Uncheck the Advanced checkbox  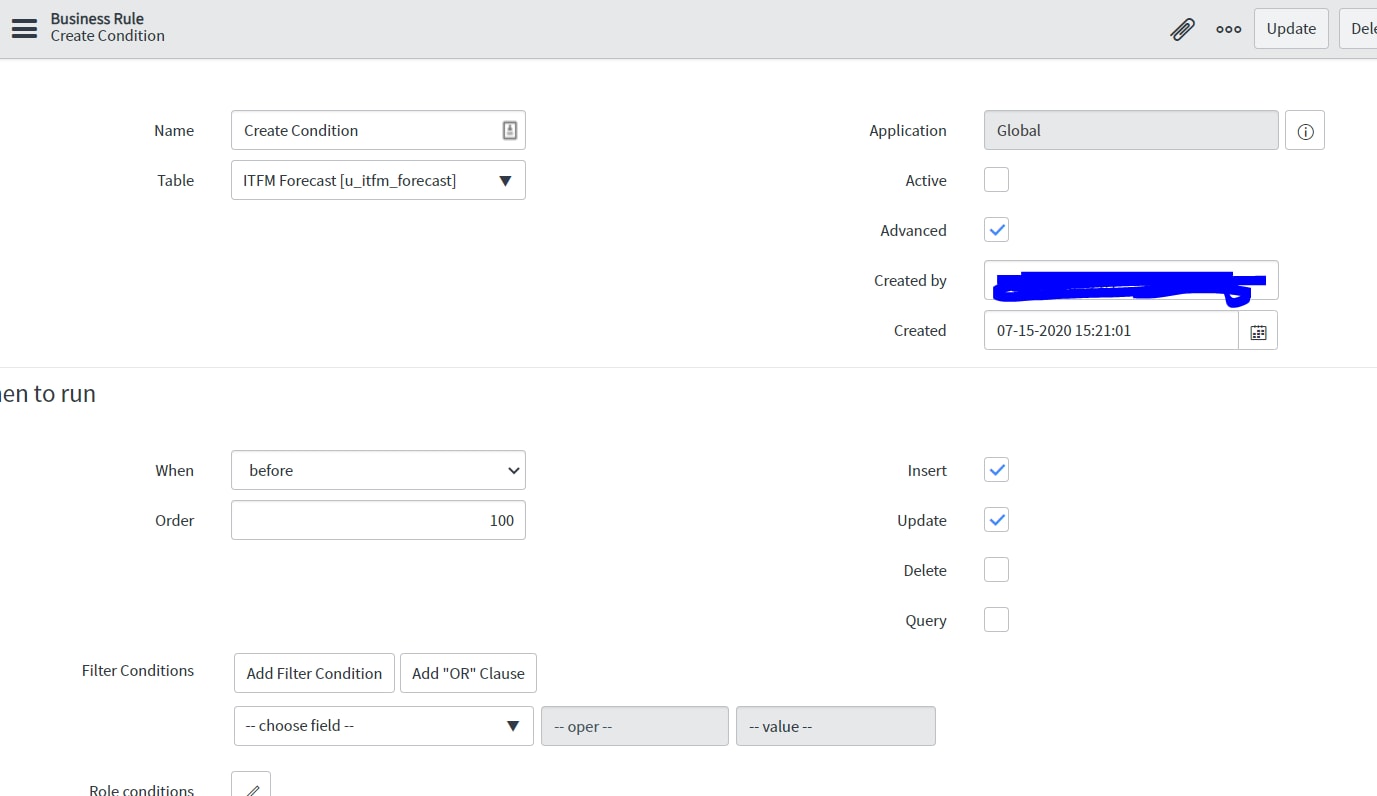[996, 230]
